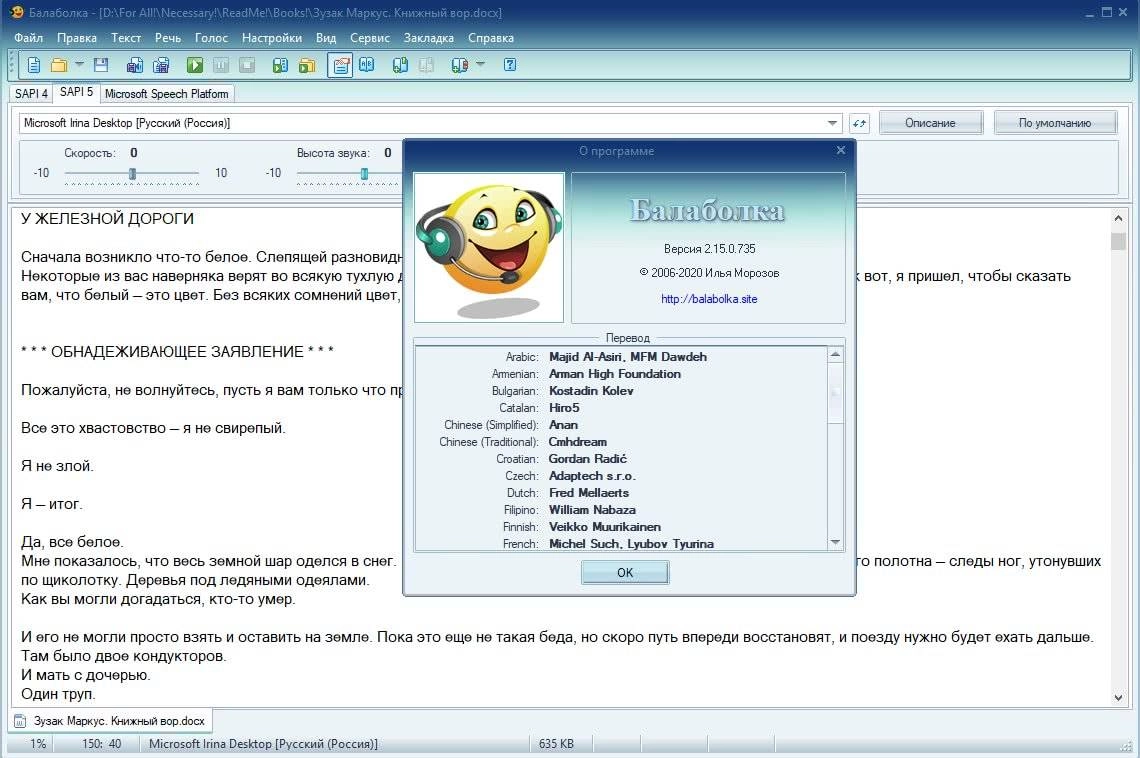Viewport: 1140px width, 758px height.
Task: Click the grayed Pause toolbar icon
Action: [x=221, y=65]
